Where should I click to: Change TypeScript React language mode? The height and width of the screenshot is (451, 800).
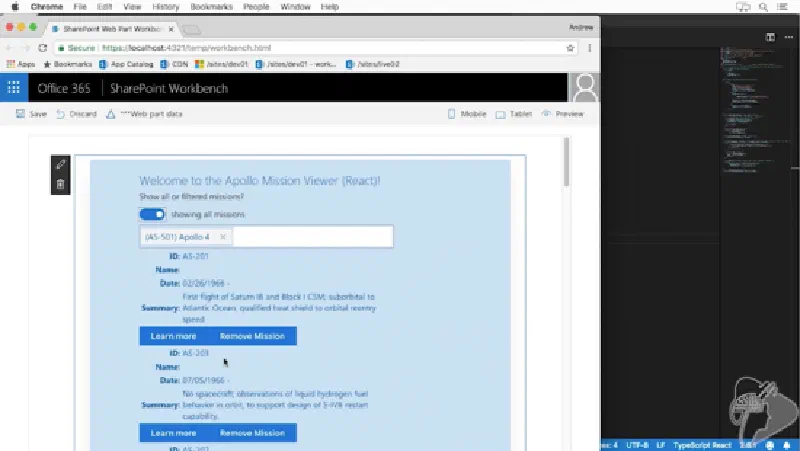click(x=703, y=445)
